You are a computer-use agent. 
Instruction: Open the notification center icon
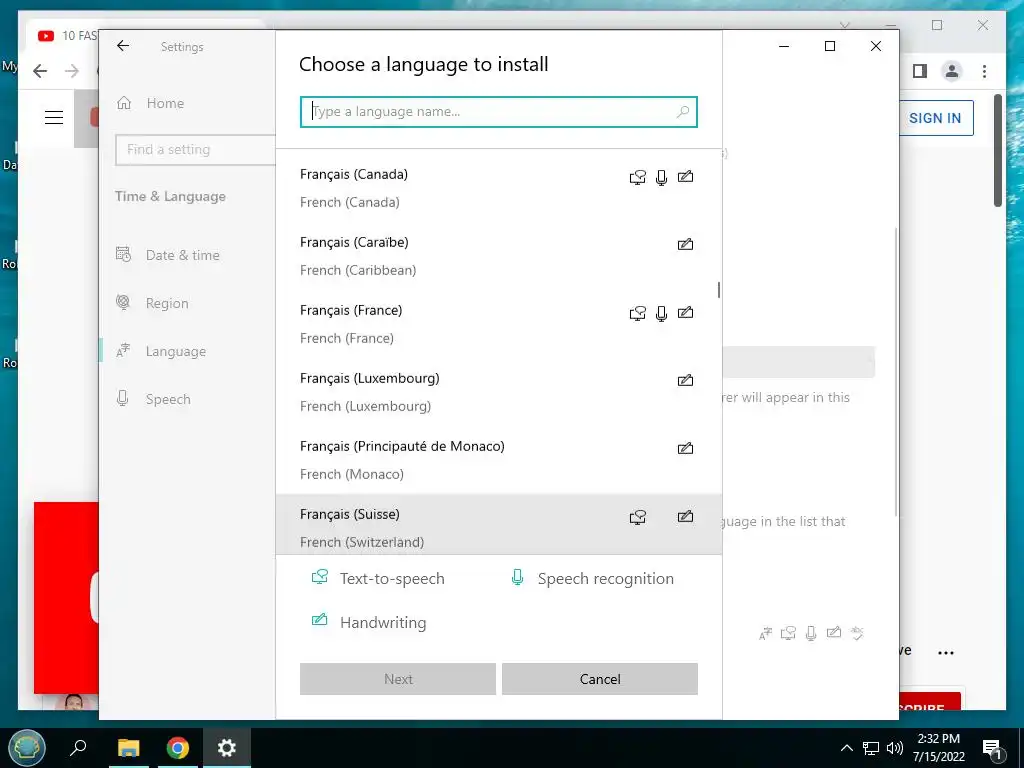click(992, 748)
